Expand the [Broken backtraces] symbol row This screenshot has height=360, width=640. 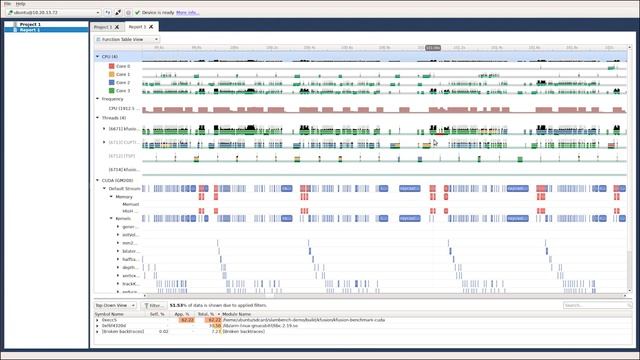[97, 332]
